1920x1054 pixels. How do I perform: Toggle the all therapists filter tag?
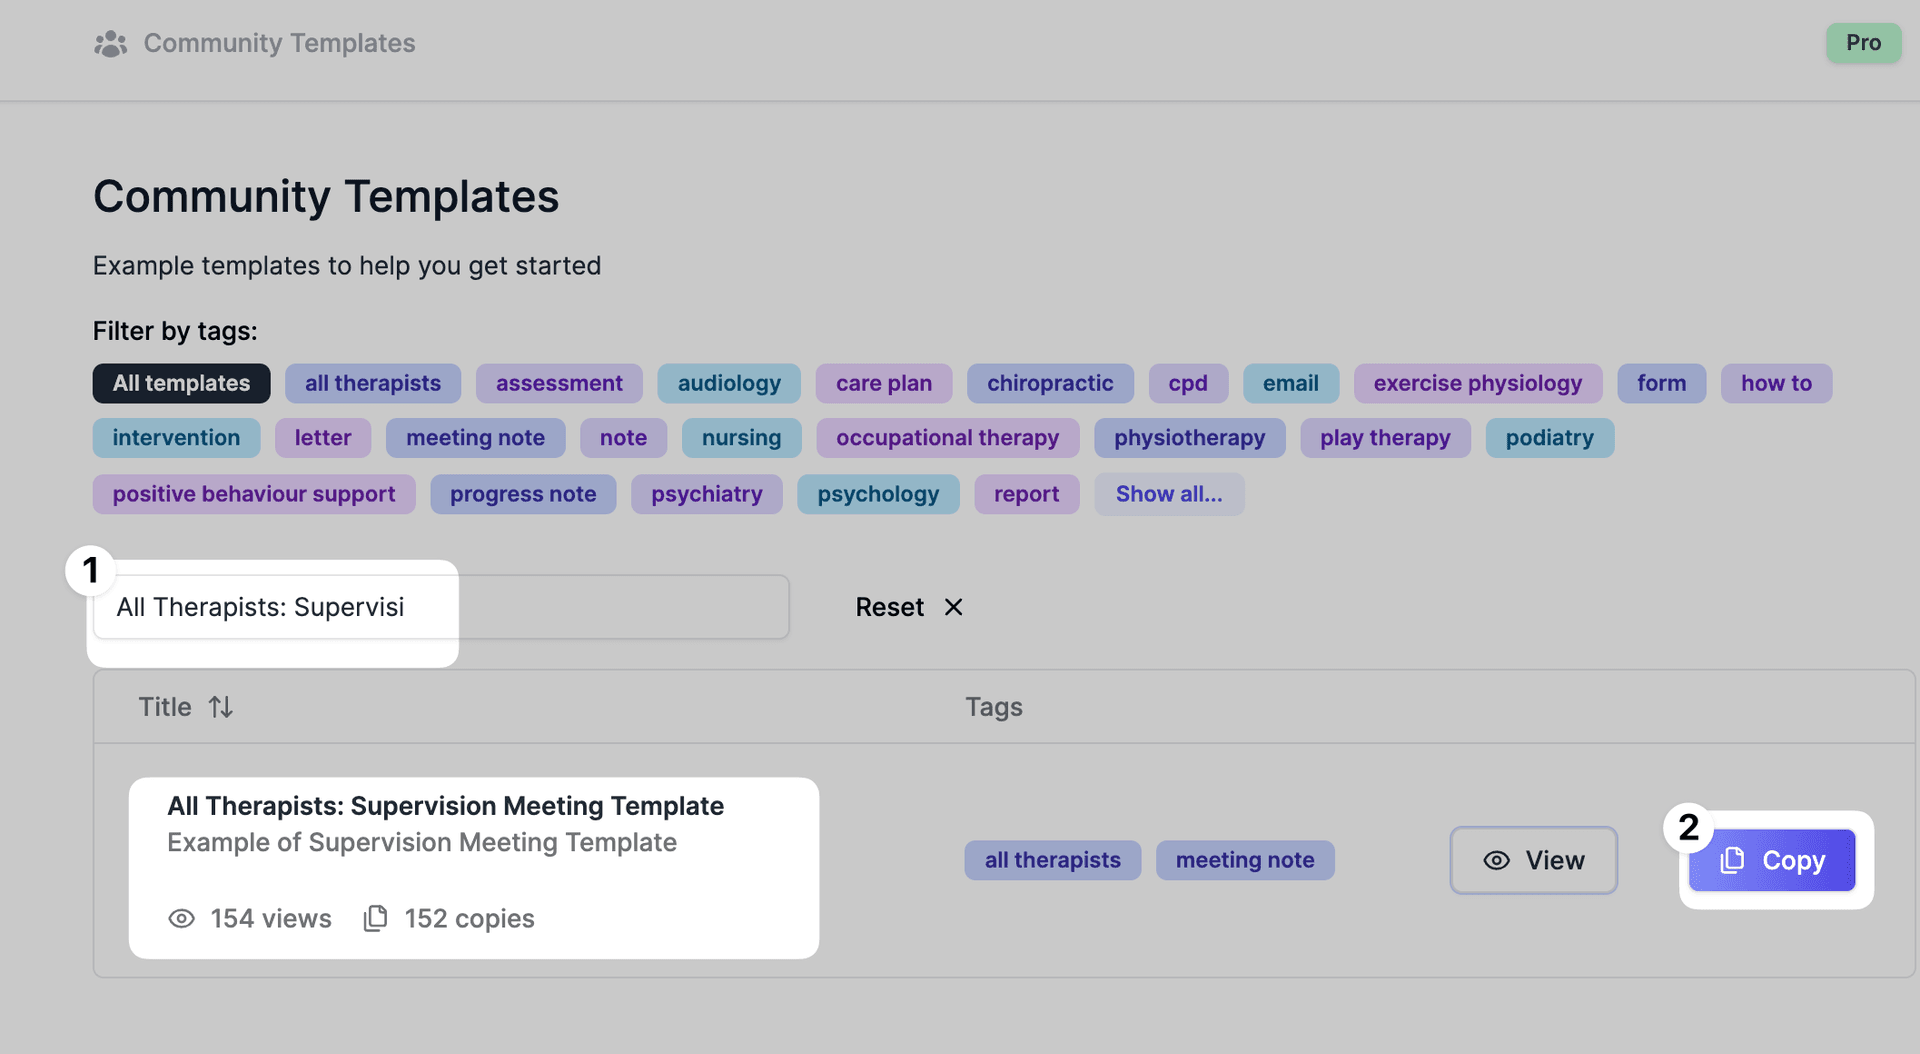coord(372,383)
